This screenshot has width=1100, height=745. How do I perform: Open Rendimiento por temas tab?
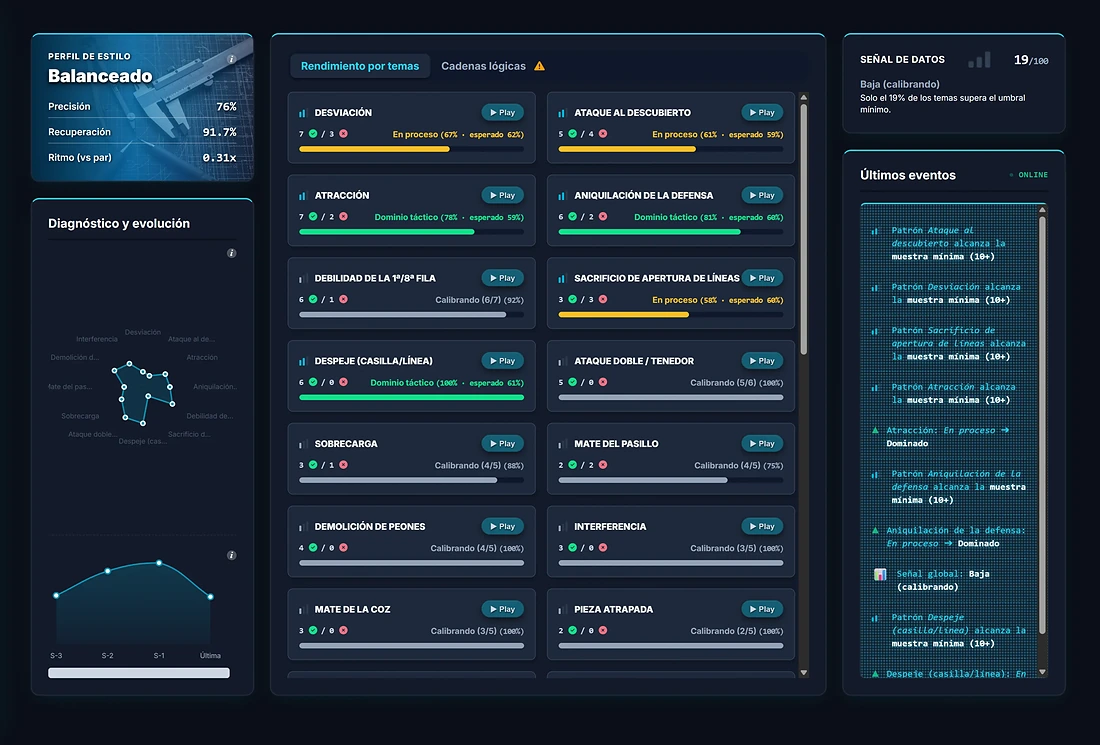click(360, 66)
